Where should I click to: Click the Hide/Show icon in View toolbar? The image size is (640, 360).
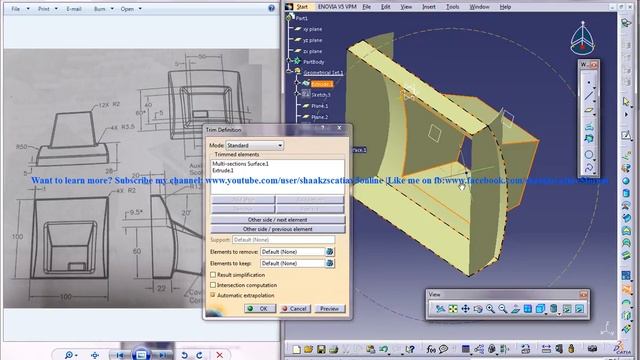[x=567, y=309]
